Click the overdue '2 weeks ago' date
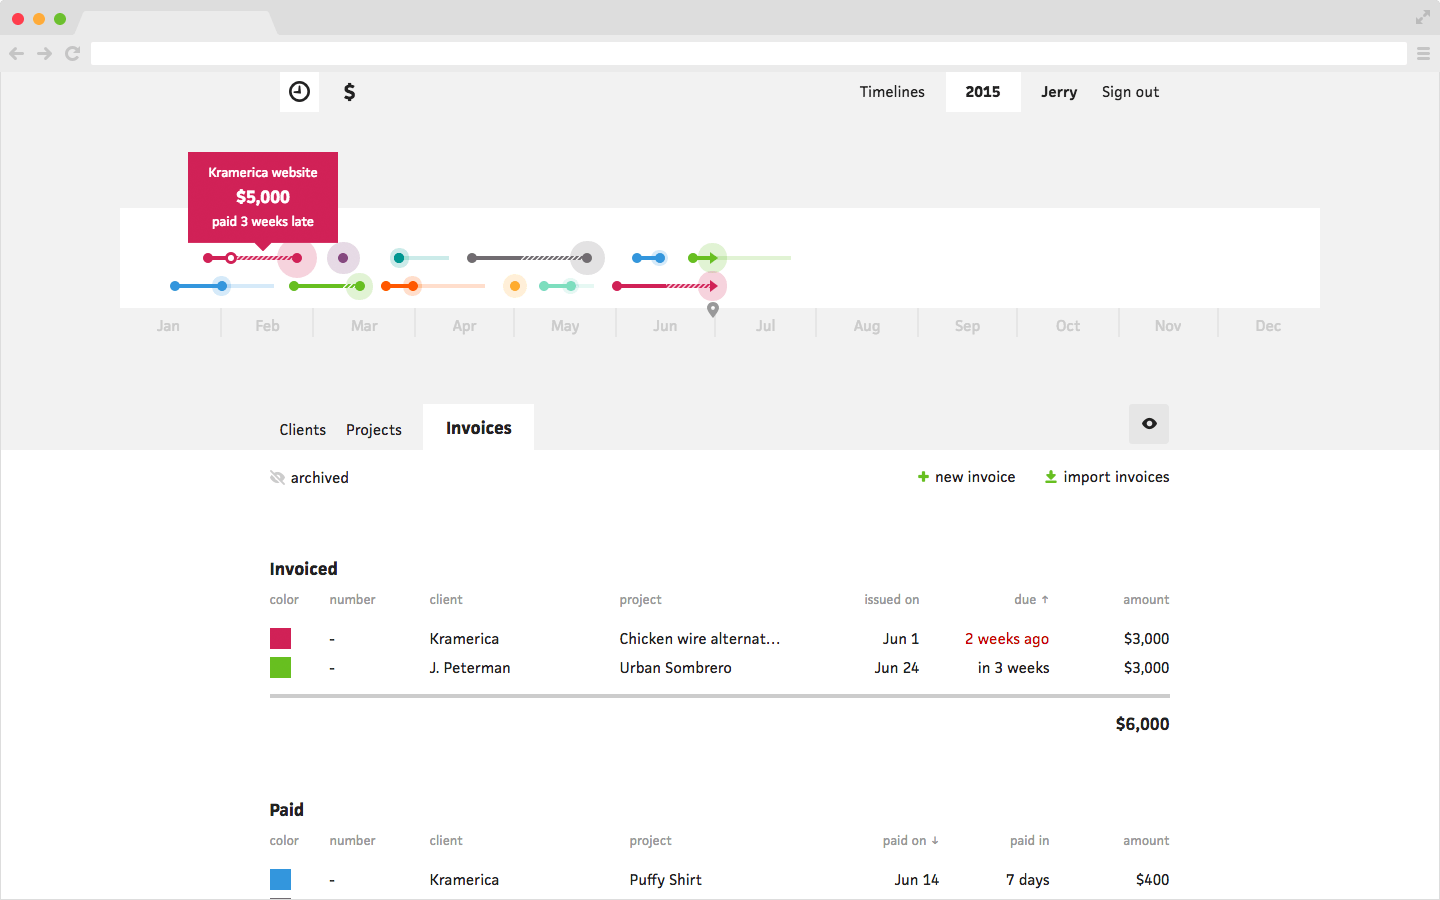Image resolution: width=1440 pixels, height=900 pixels. (1007, 639)
